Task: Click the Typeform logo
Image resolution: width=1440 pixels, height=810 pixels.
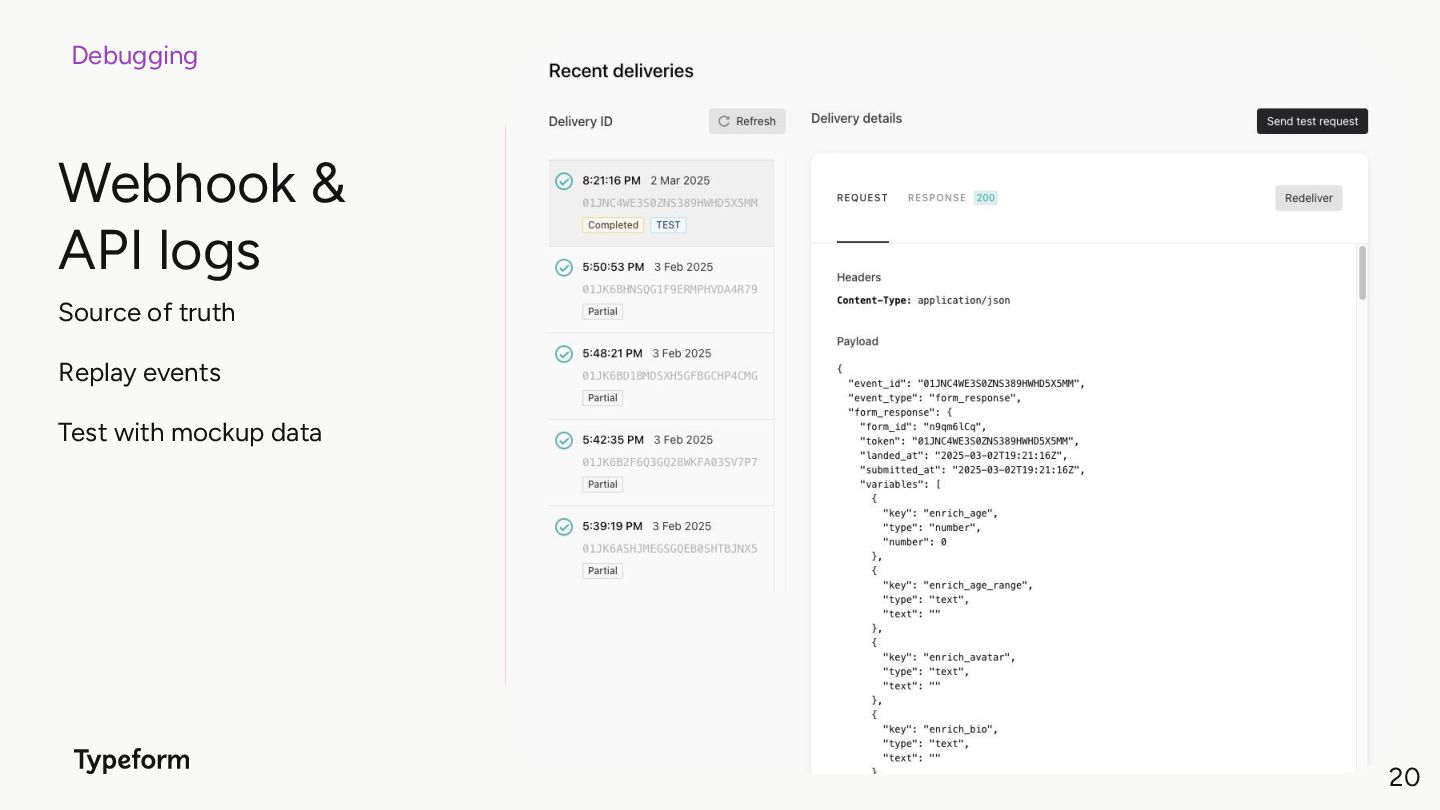Action: pyautogui.click(x=132, y=760)
